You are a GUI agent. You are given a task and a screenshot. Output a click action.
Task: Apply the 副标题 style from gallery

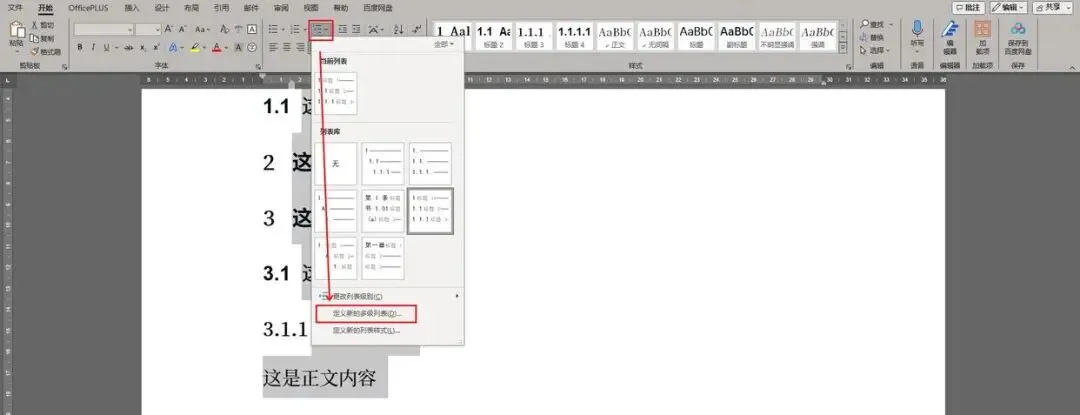[x=736, y=36]
